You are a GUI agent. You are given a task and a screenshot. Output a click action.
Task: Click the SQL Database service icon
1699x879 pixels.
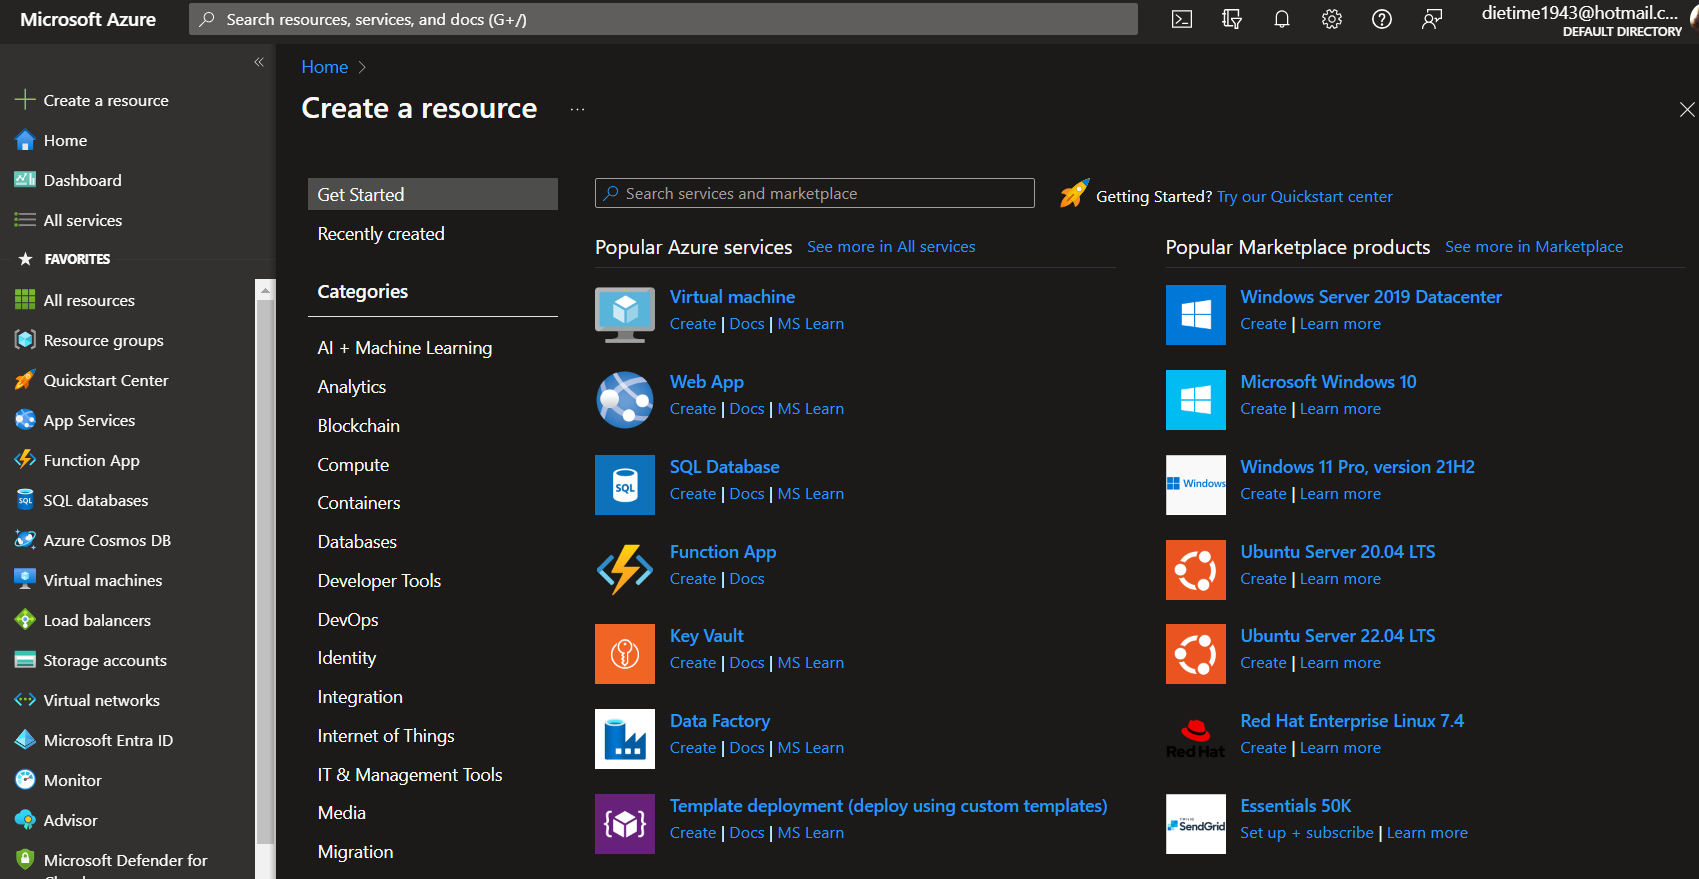click(625, 484)
